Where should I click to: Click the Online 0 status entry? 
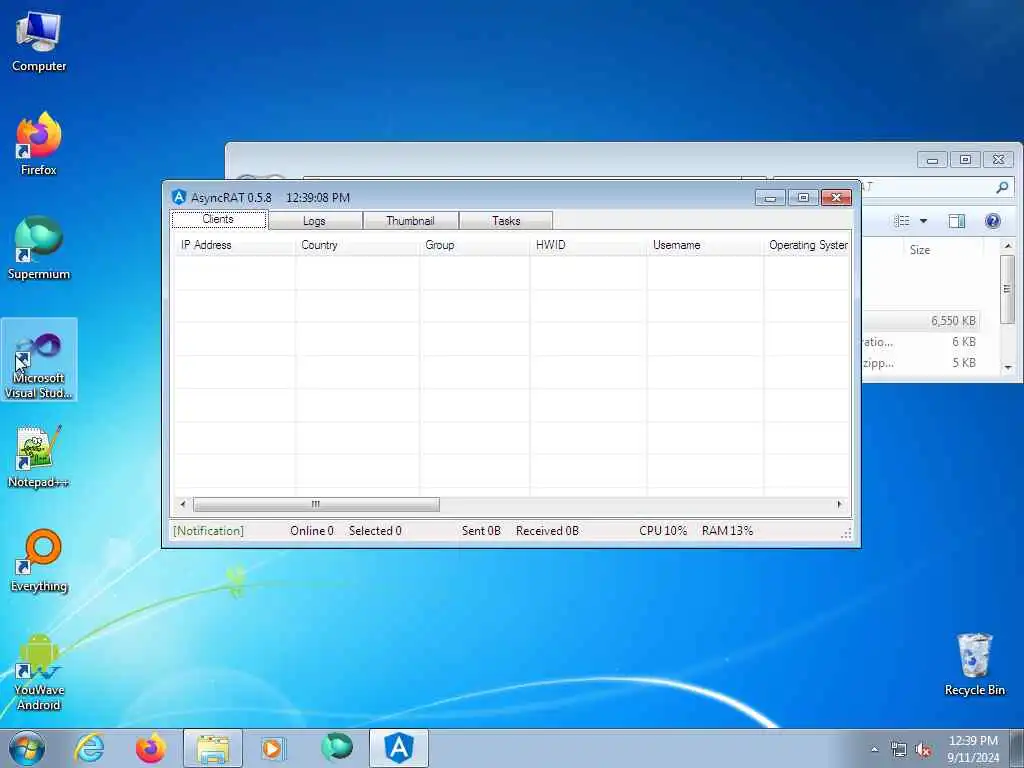312,531
